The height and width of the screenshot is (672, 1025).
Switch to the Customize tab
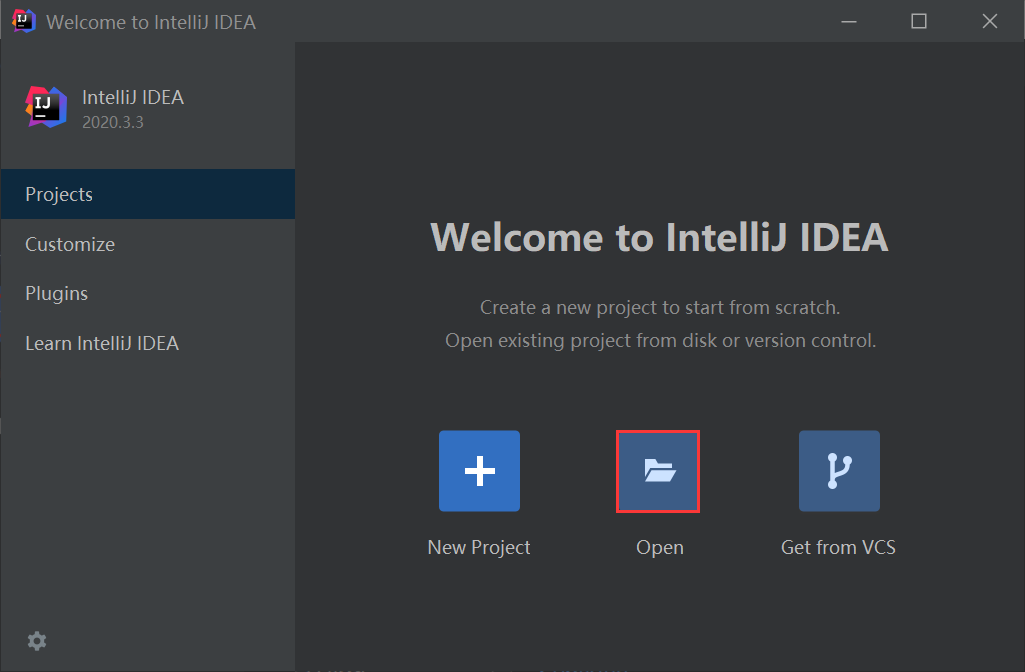coord(70,244)
